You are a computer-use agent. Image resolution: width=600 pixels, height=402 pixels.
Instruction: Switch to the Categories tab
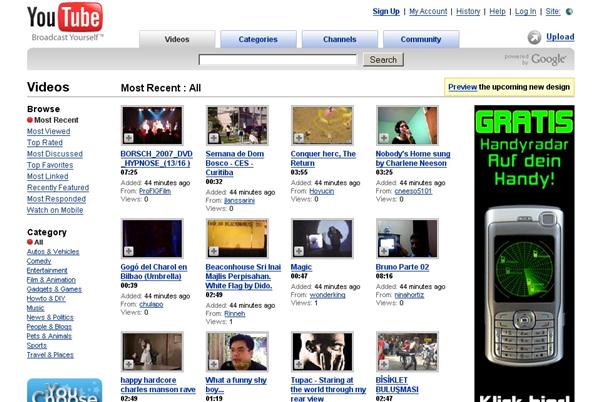point(258,40)
